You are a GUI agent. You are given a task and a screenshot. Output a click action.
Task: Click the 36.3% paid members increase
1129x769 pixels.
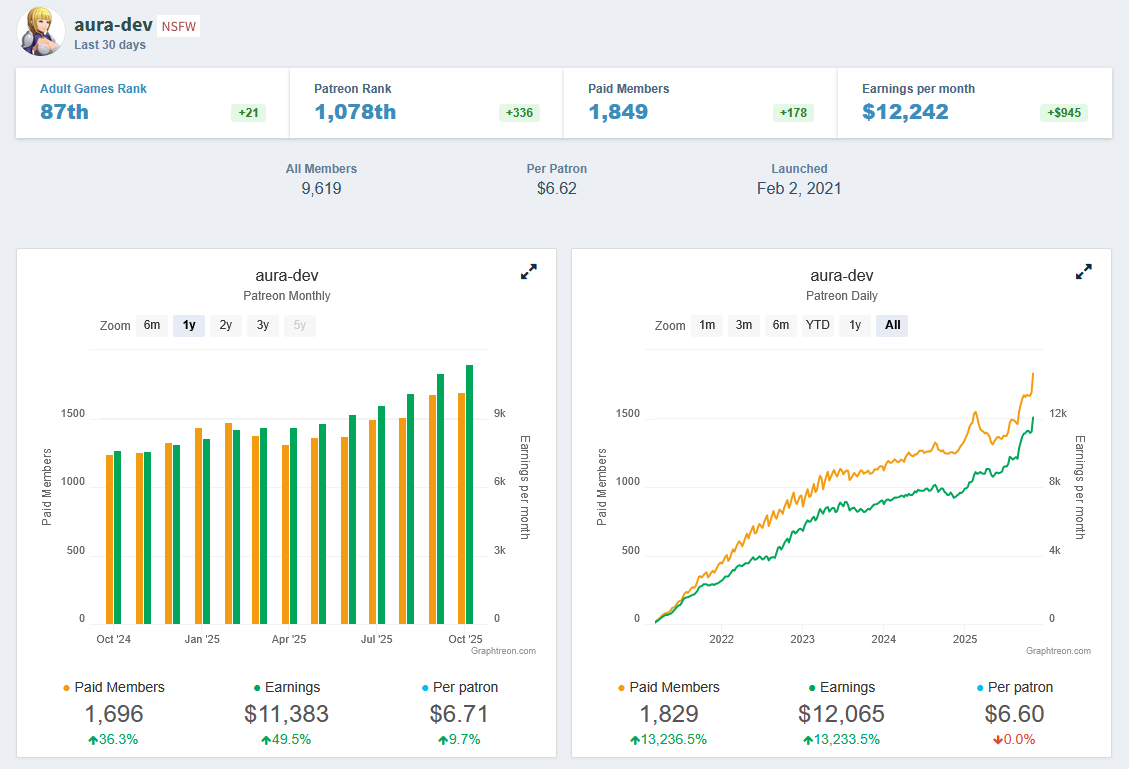click(114, 739)
